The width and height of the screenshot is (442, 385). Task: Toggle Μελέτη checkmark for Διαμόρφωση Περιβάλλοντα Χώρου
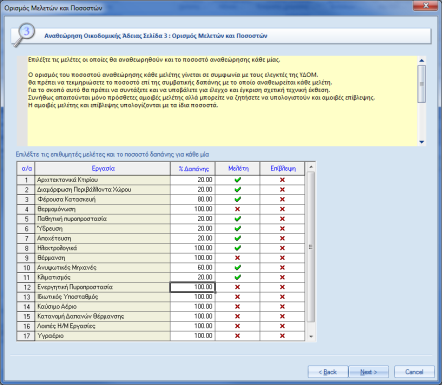click(x=237, y=190)
